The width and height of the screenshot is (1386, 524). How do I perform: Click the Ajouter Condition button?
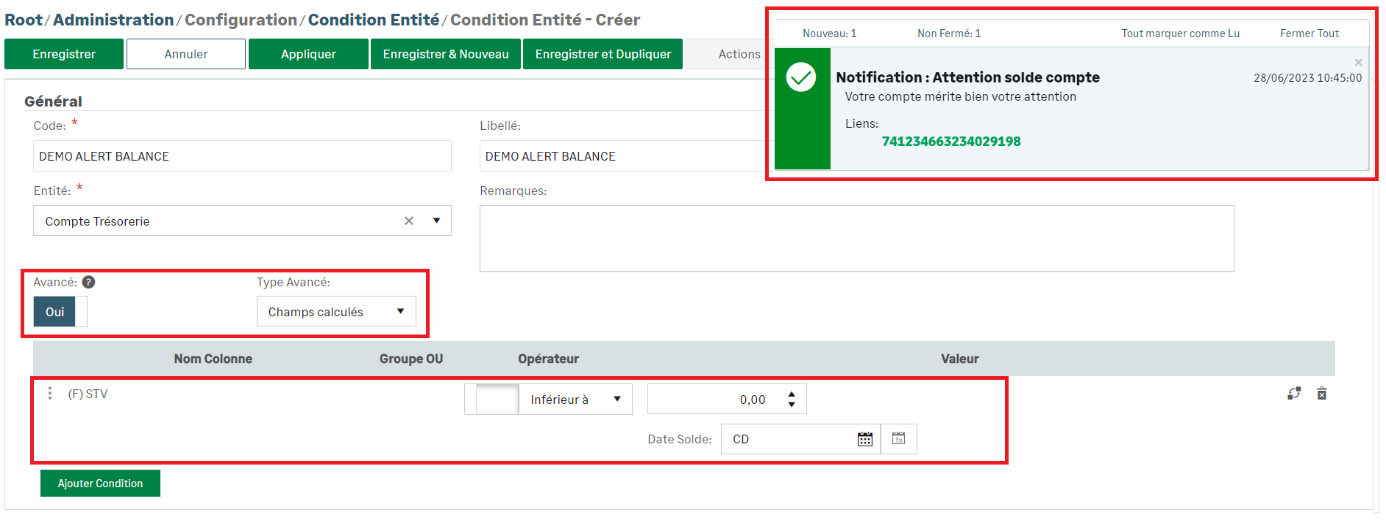click(x=100, y=484)
